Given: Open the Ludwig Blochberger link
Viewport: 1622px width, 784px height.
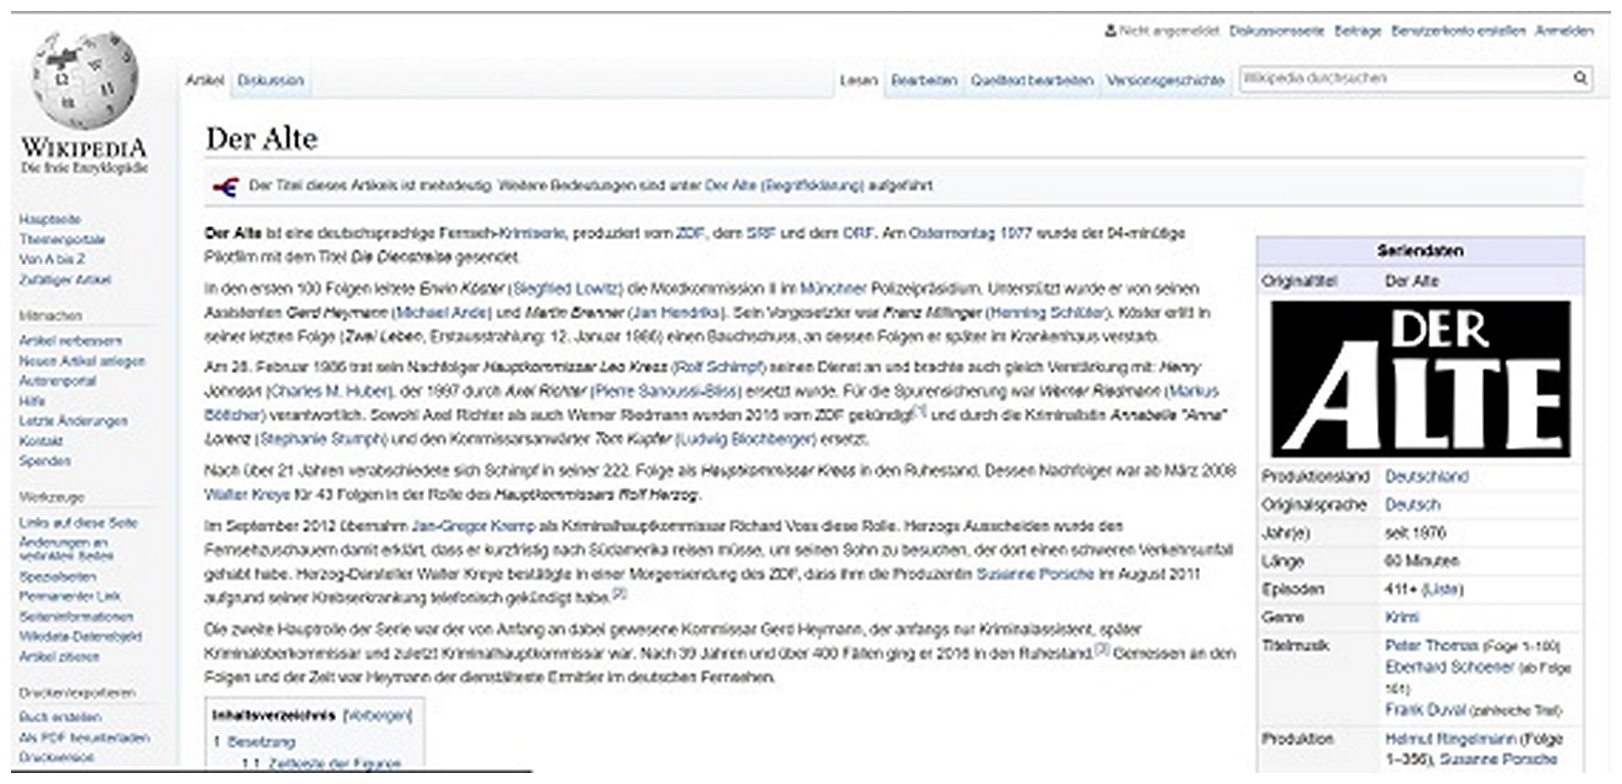Looking at the screenshot, I should pyautogui.click(x=746, y=439).
